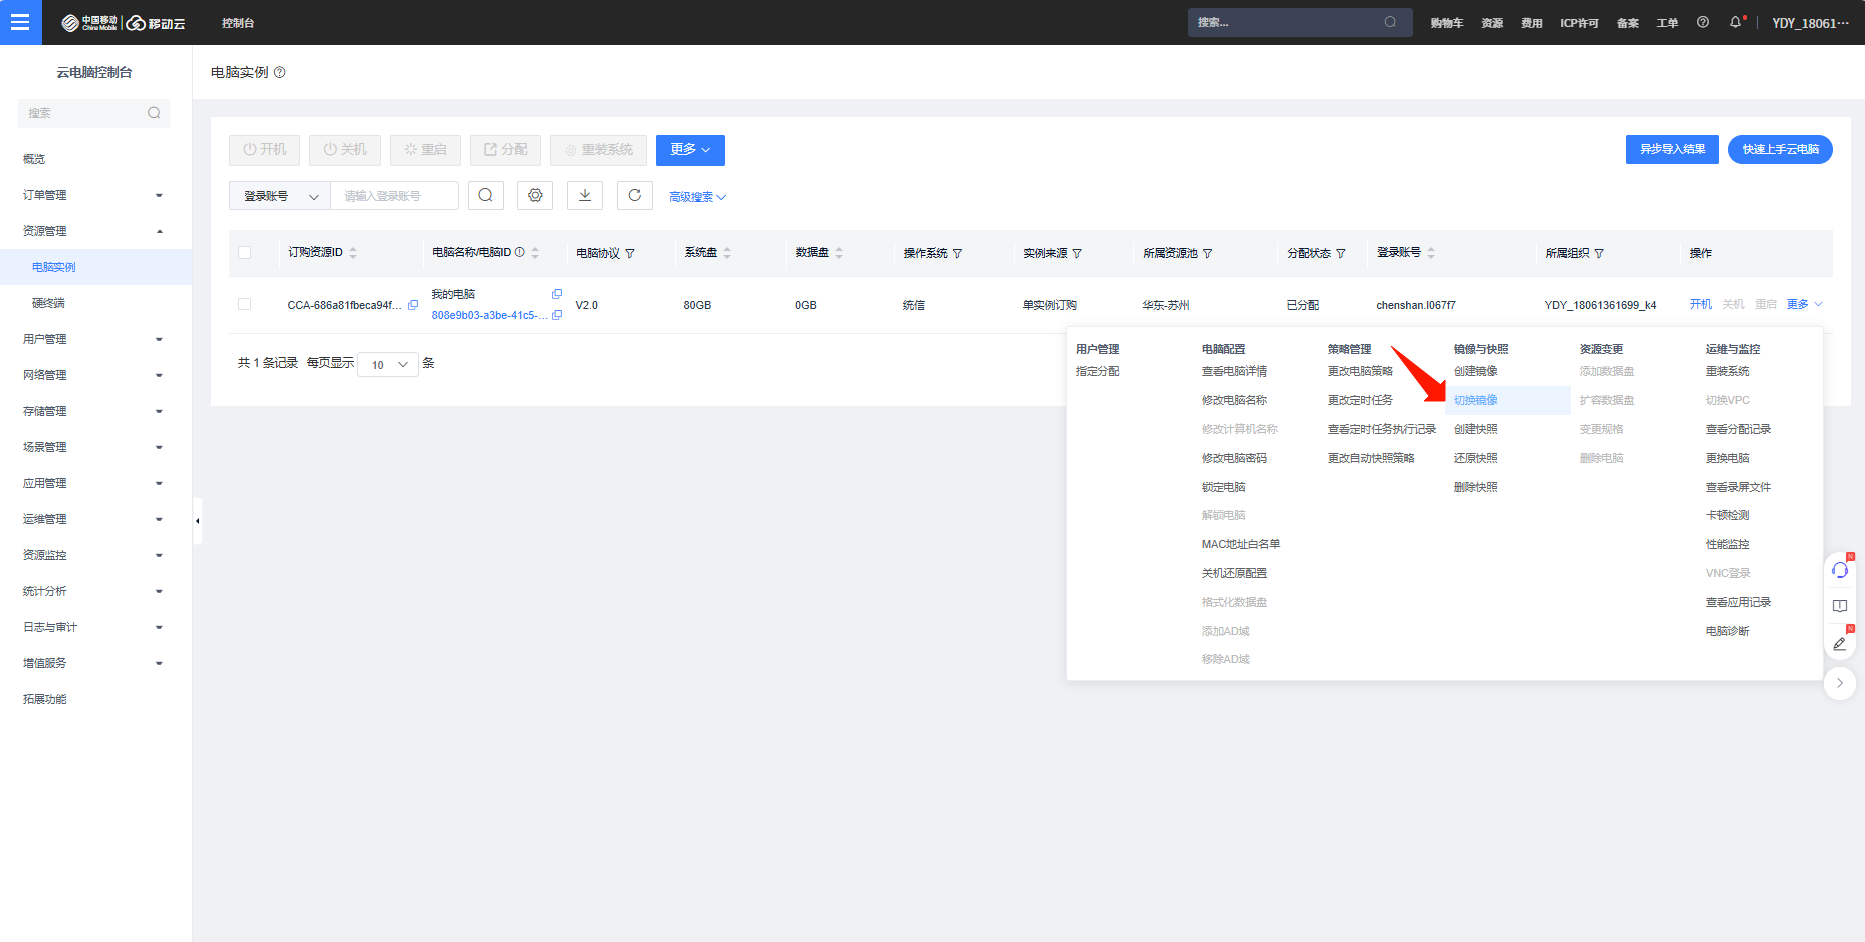Screen dimensions: 1865x942
Task: Sort by 订购资源ID column
Action: (353, 253)
